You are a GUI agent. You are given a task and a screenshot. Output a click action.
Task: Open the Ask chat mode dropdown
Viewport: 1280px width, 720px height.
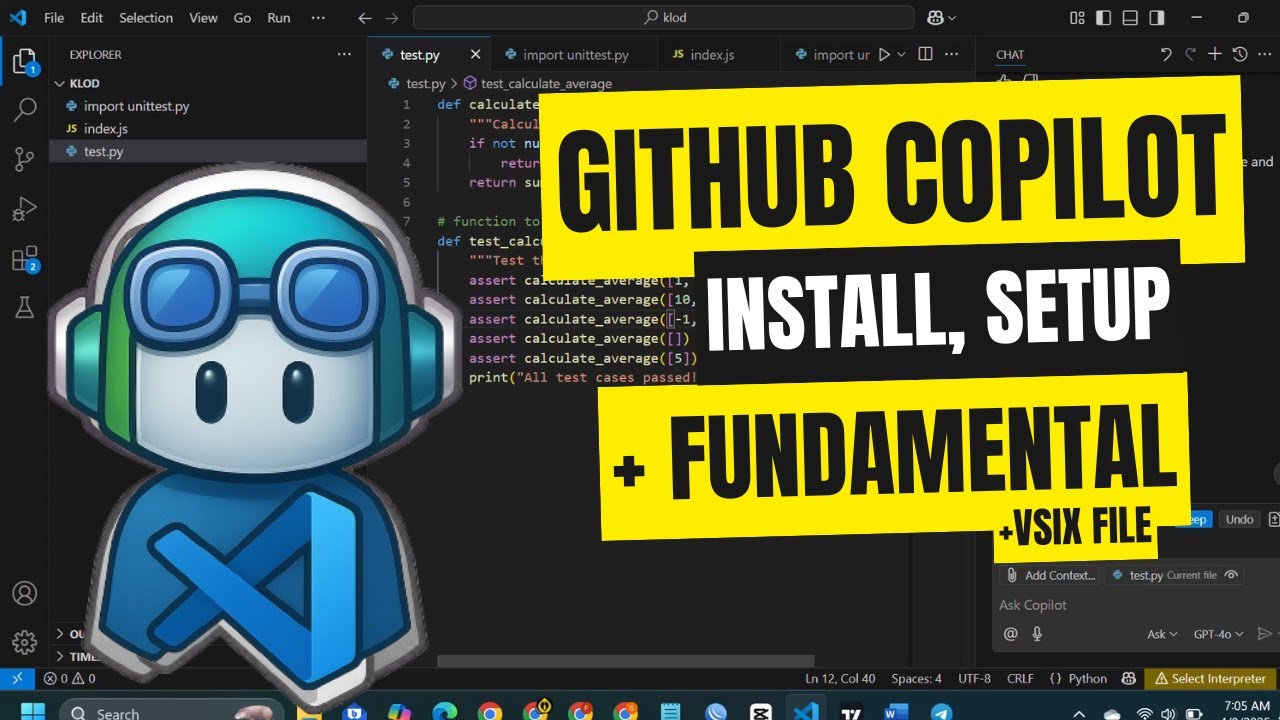[1162, 634]
